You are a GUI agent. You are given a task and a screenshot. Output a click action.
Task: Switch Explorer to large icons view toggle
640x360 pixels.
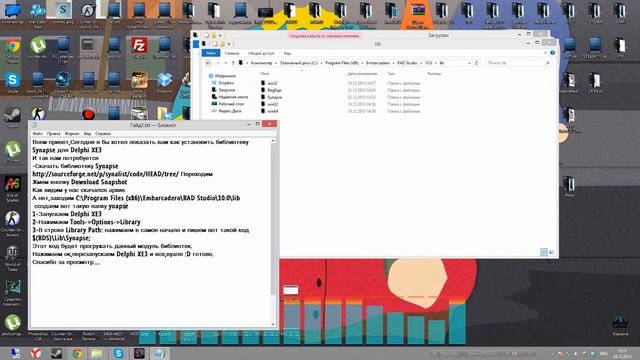tap(551, 252)
